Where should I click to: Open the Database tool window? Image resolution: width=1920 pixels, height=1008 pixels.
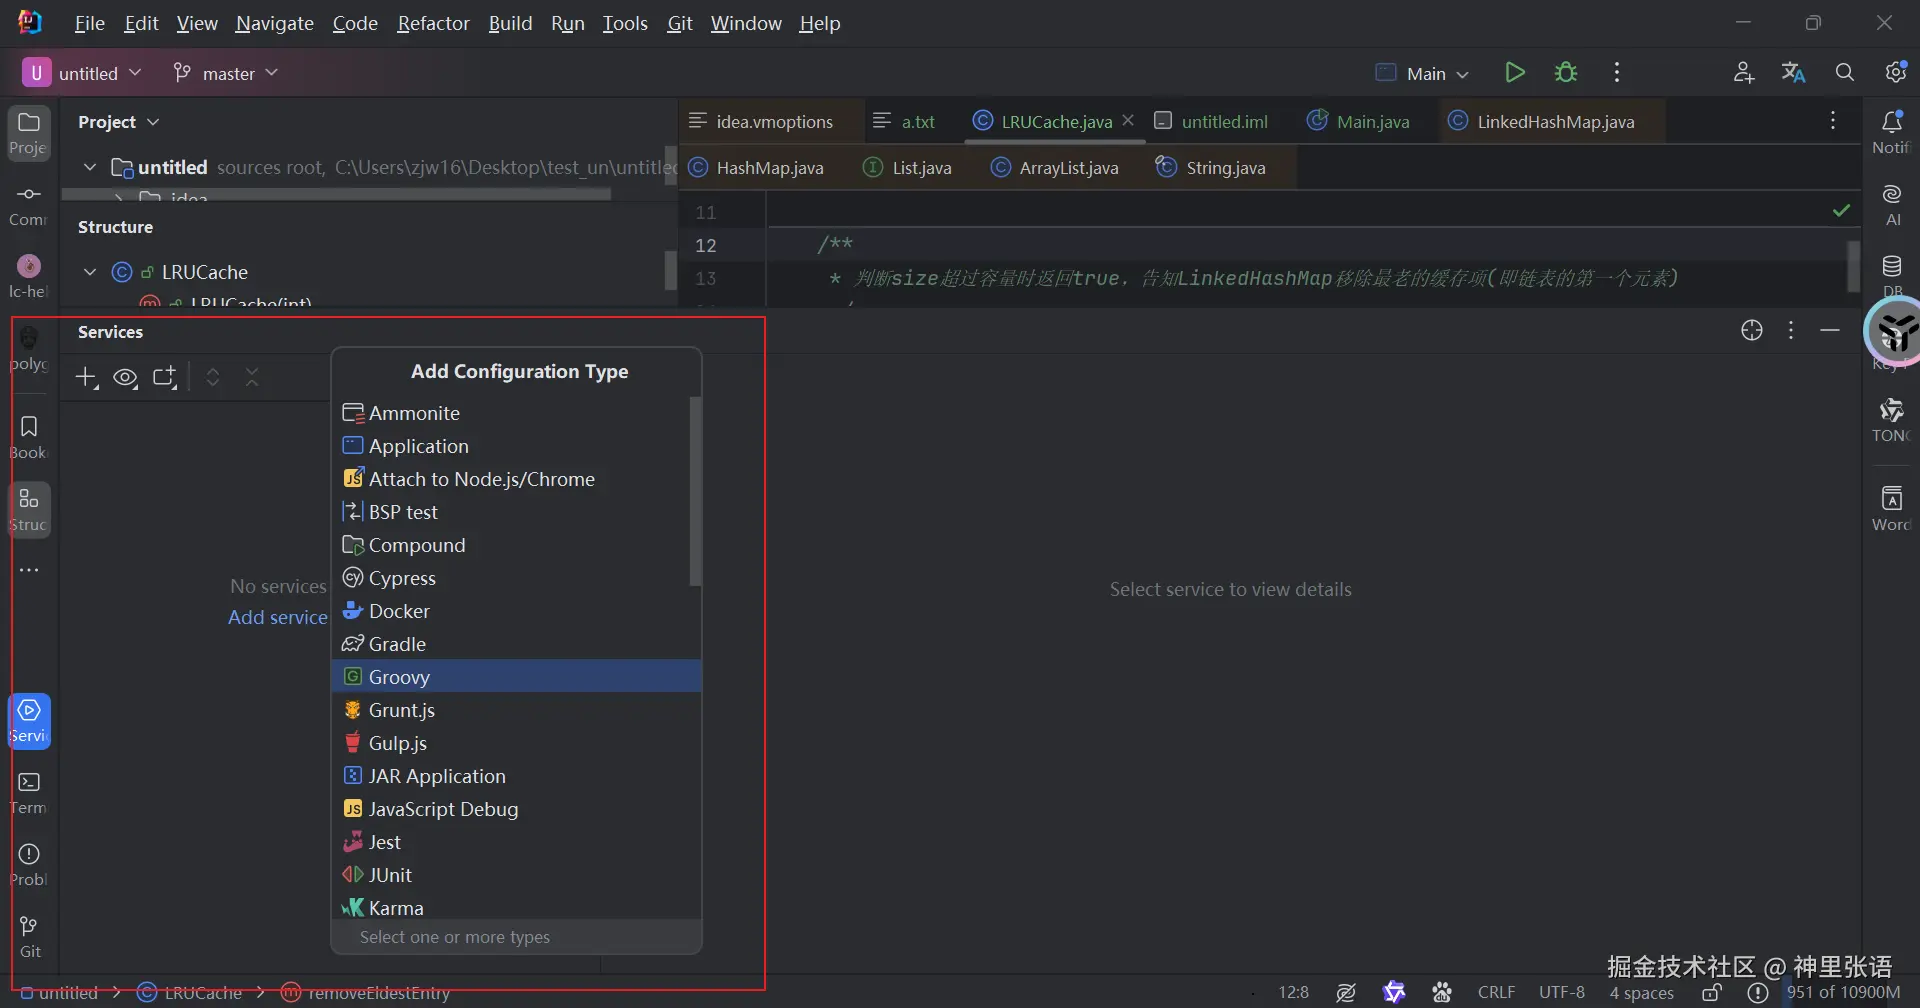coord(1891,275)
